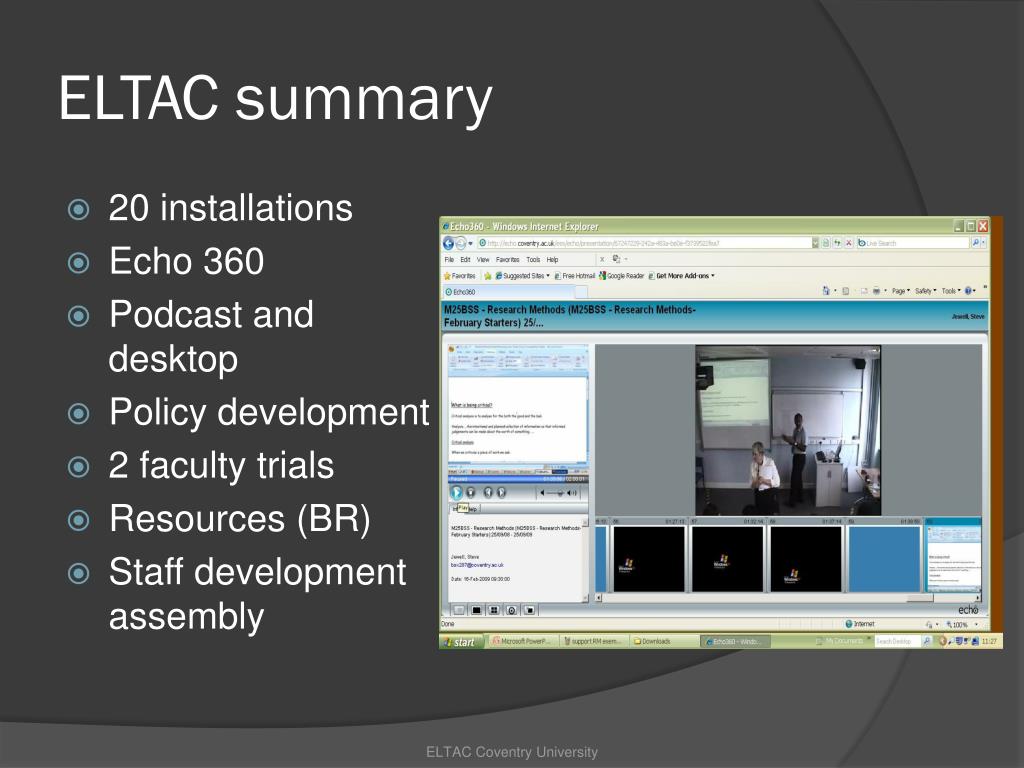Screen dimensions: 1024x768
Task: Click the Print icon in command bar
Action: pos(876,291)
